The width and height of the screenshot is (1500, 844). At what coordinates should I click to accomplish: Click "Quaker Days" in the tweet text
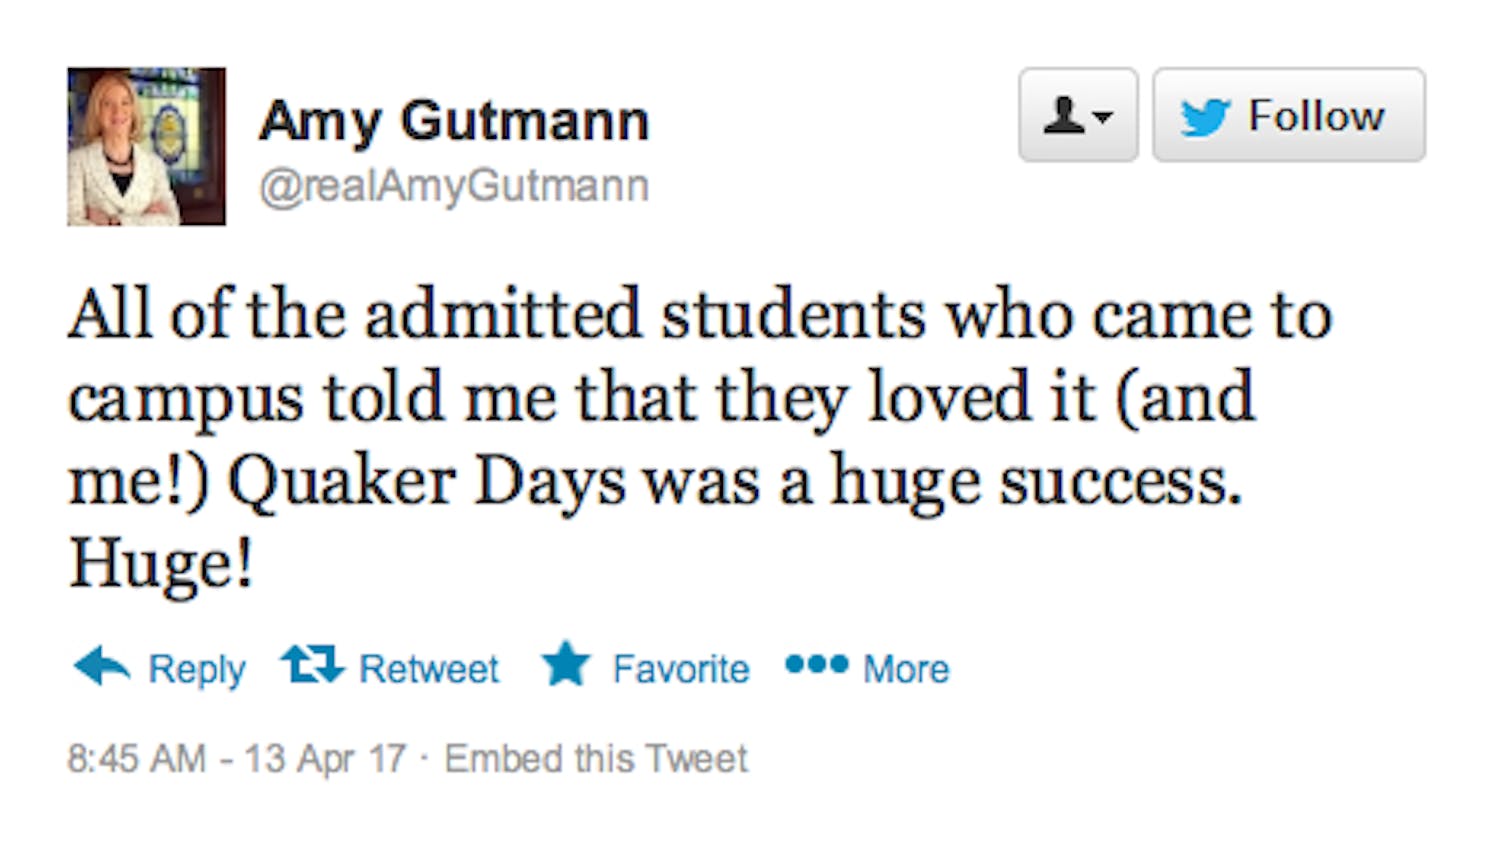pyautogui.click(x=426, y=482)
